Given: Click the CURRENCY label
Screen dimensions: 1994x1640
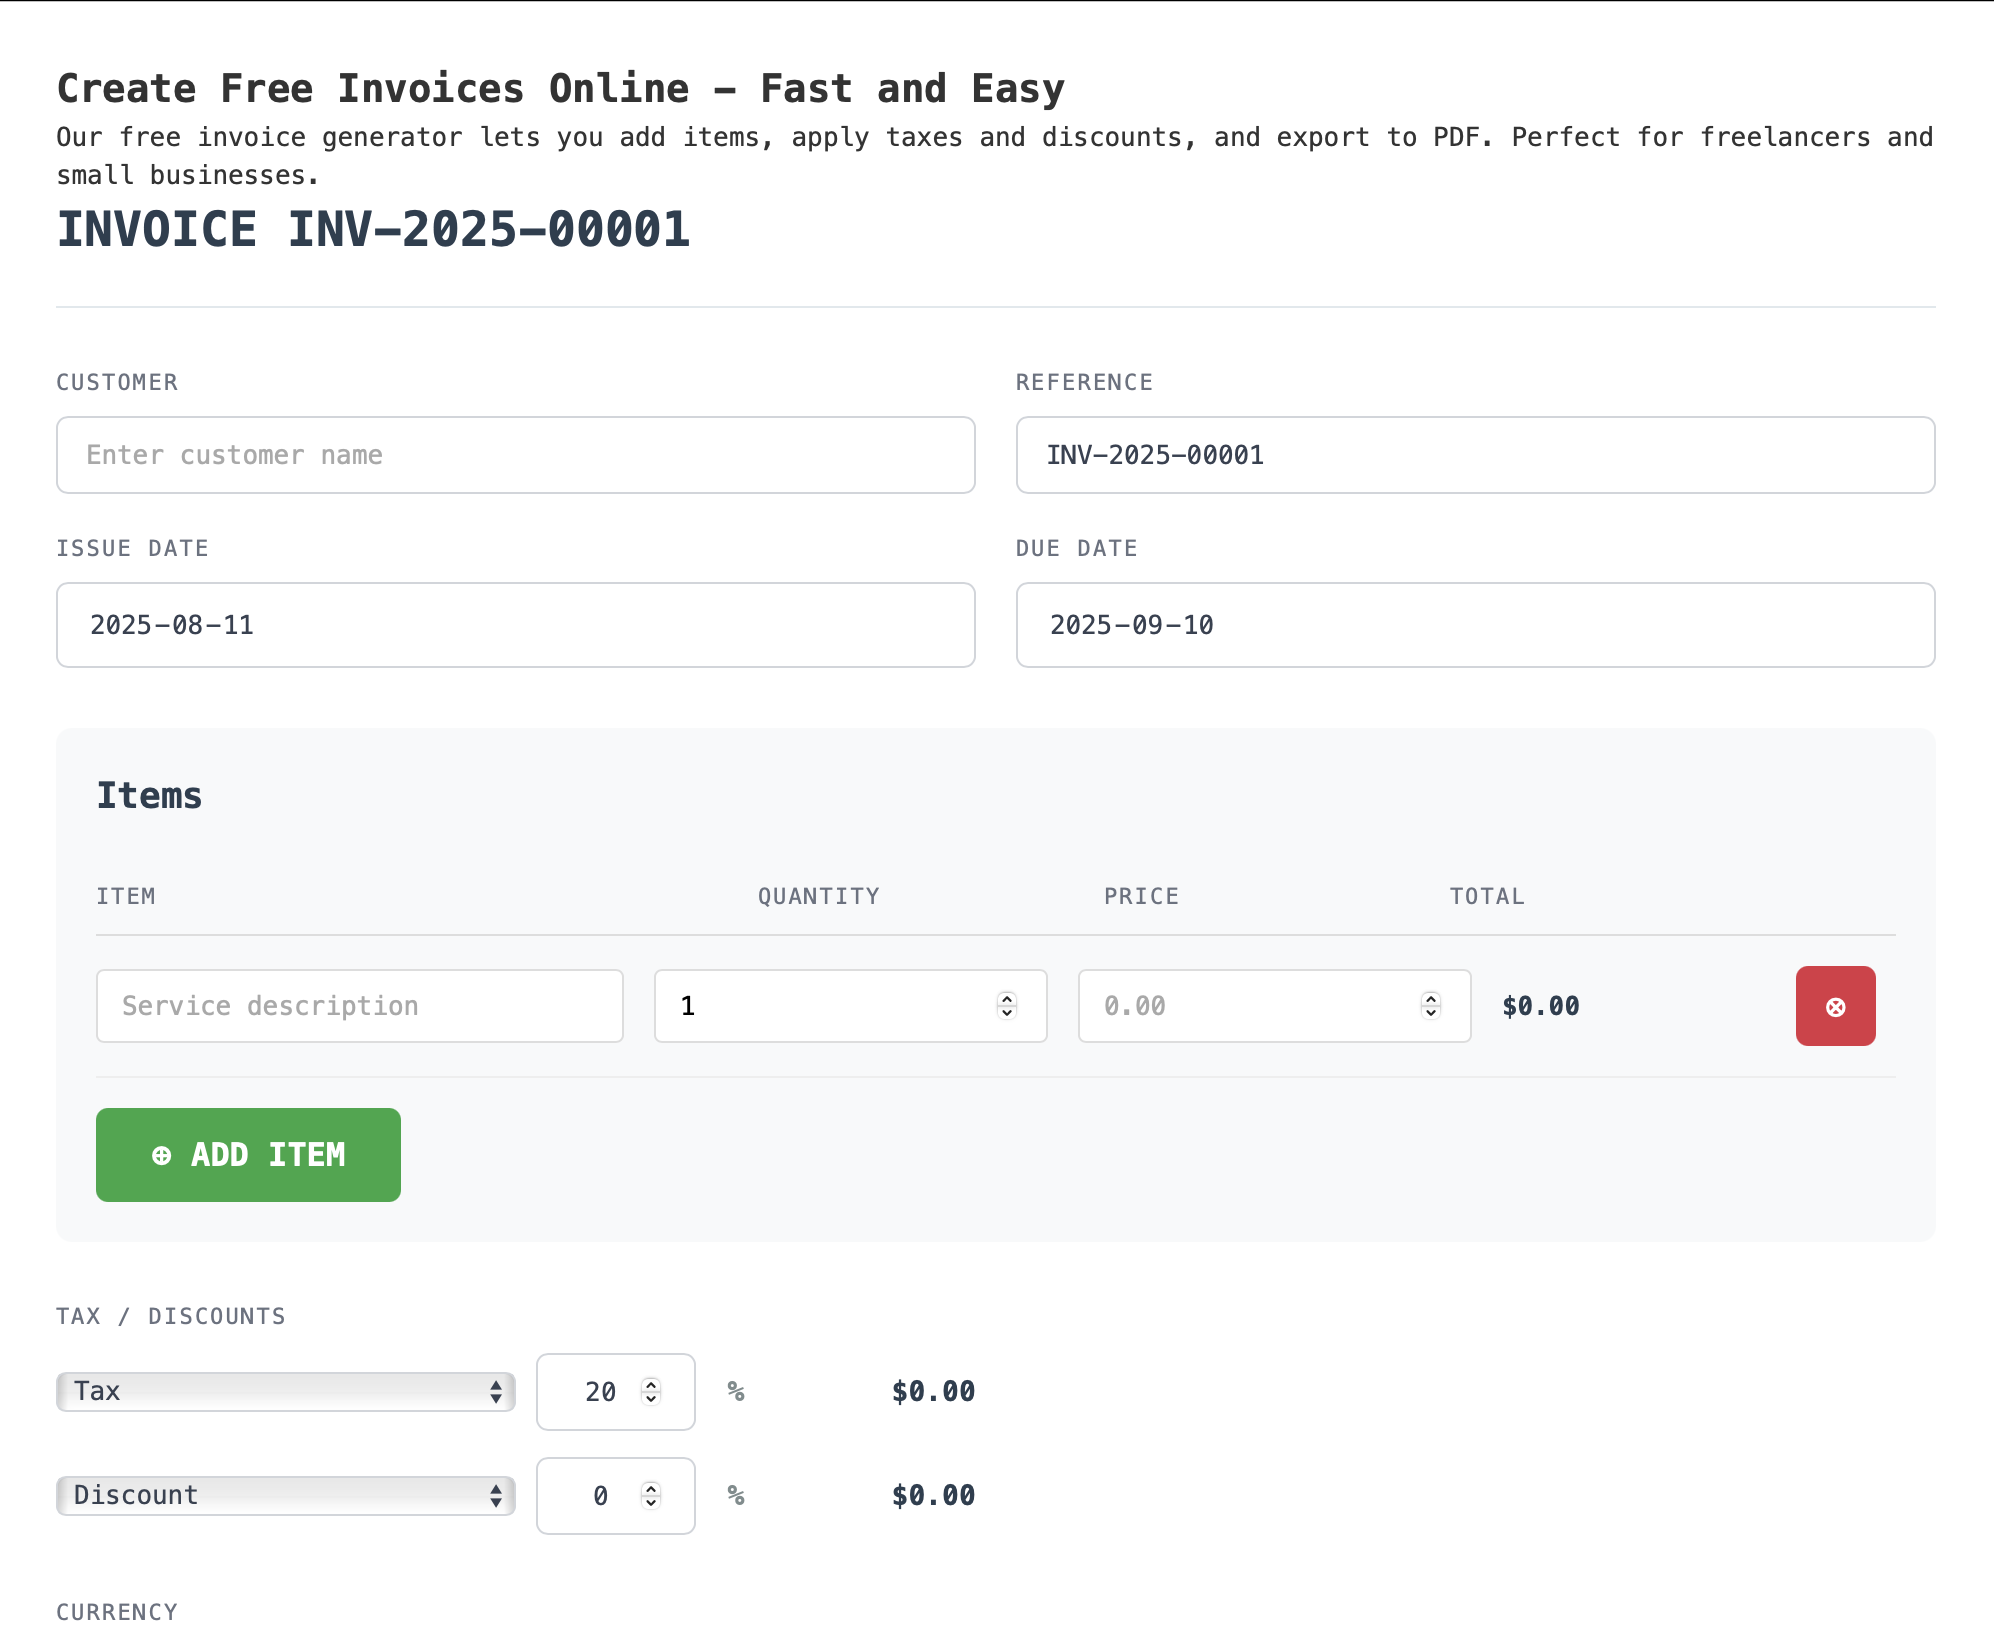Looking at the screenshot, I should pos(117,1612).
